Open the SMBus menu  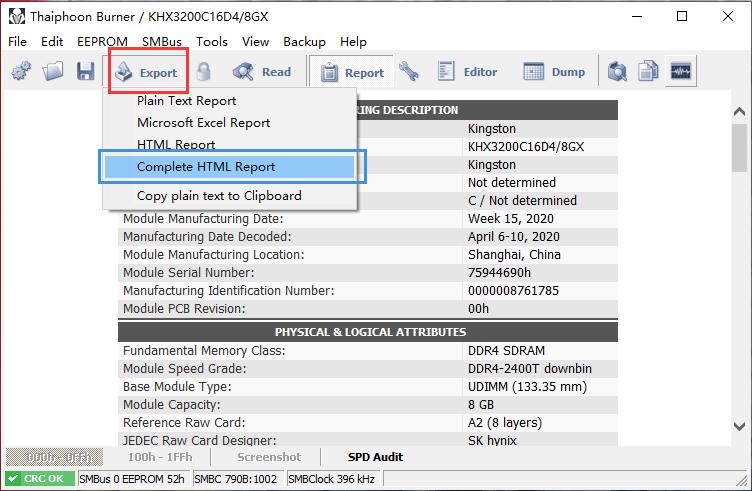point(162,42)
